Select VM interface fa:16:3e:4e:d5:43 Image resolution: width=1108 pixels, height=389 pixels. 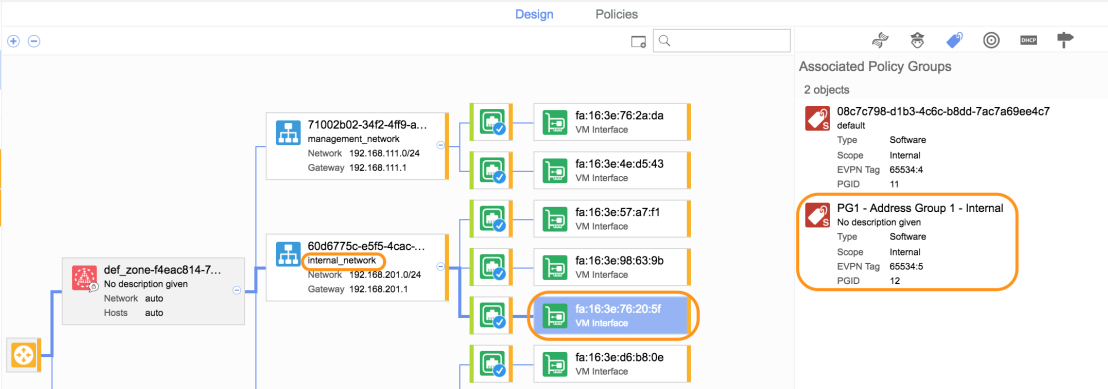[x=612, y=170]
